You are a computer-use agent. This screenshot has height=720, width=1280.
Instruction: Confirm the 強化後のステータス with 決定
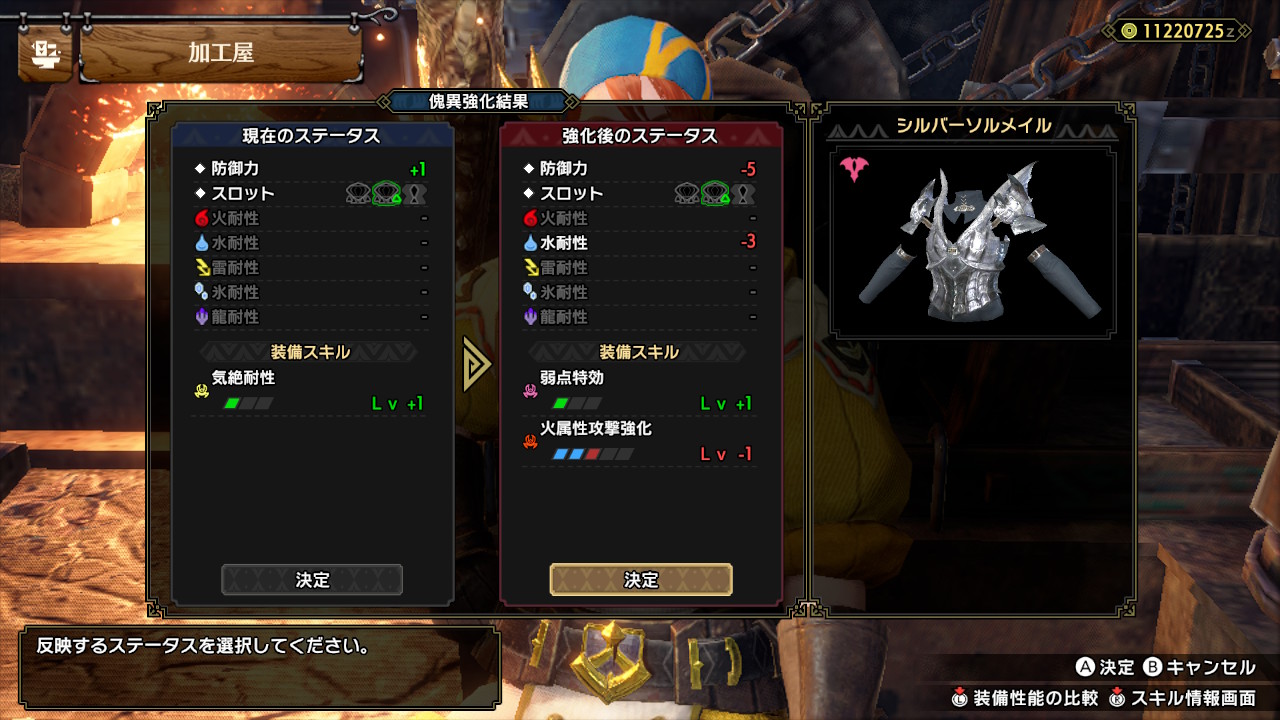click(641, 579)
